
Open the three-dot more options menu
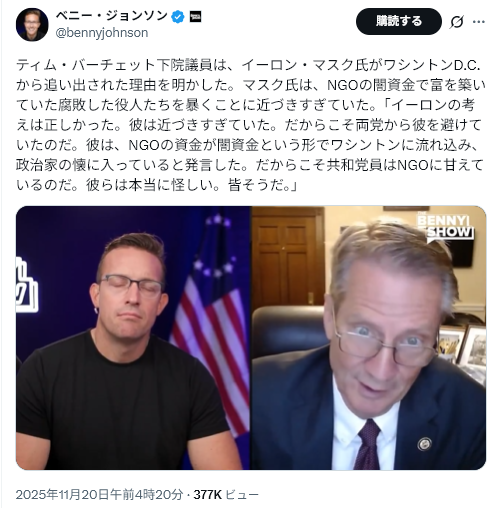point(479,22)
